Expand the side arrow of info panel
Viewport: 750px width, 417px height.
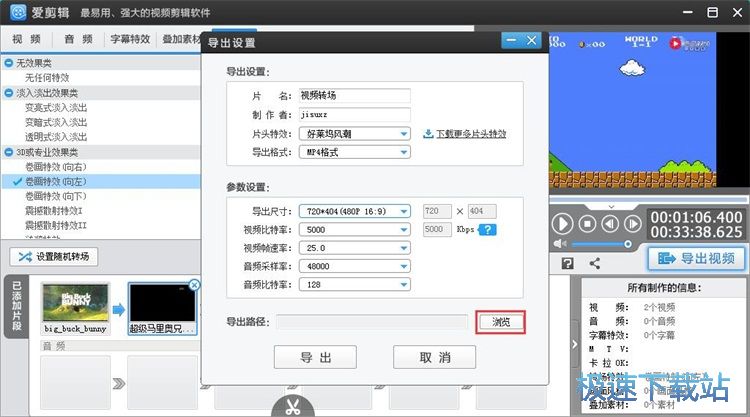pos(575,344)
